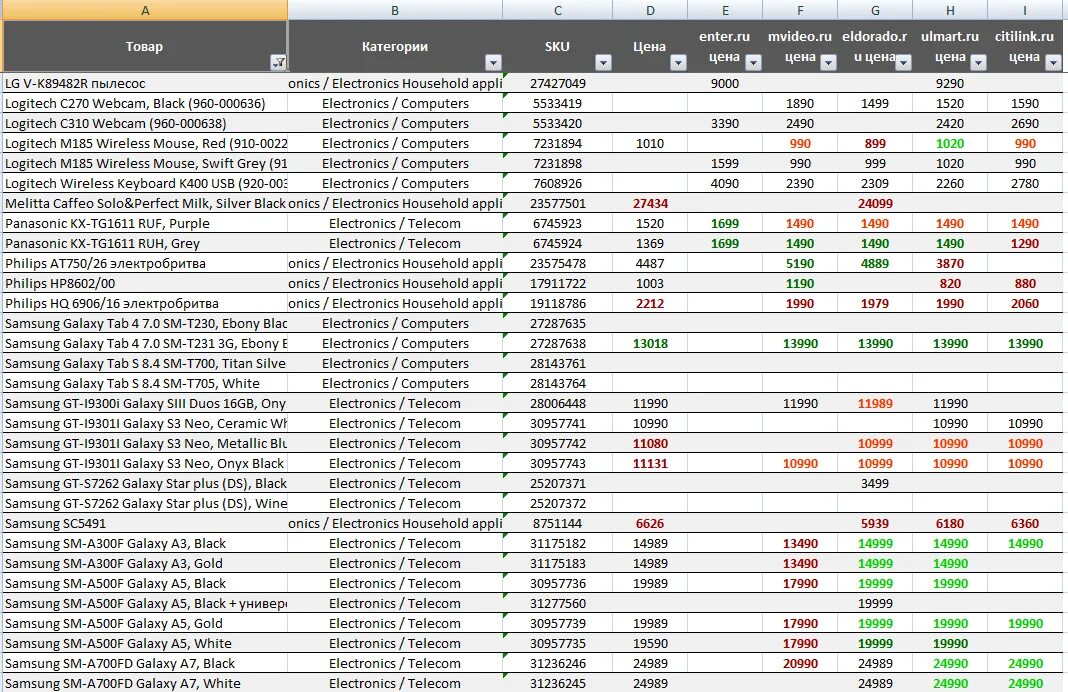1068x692 pixels.
Task: Click SKU value 23577501
Action: coord(558,204)
